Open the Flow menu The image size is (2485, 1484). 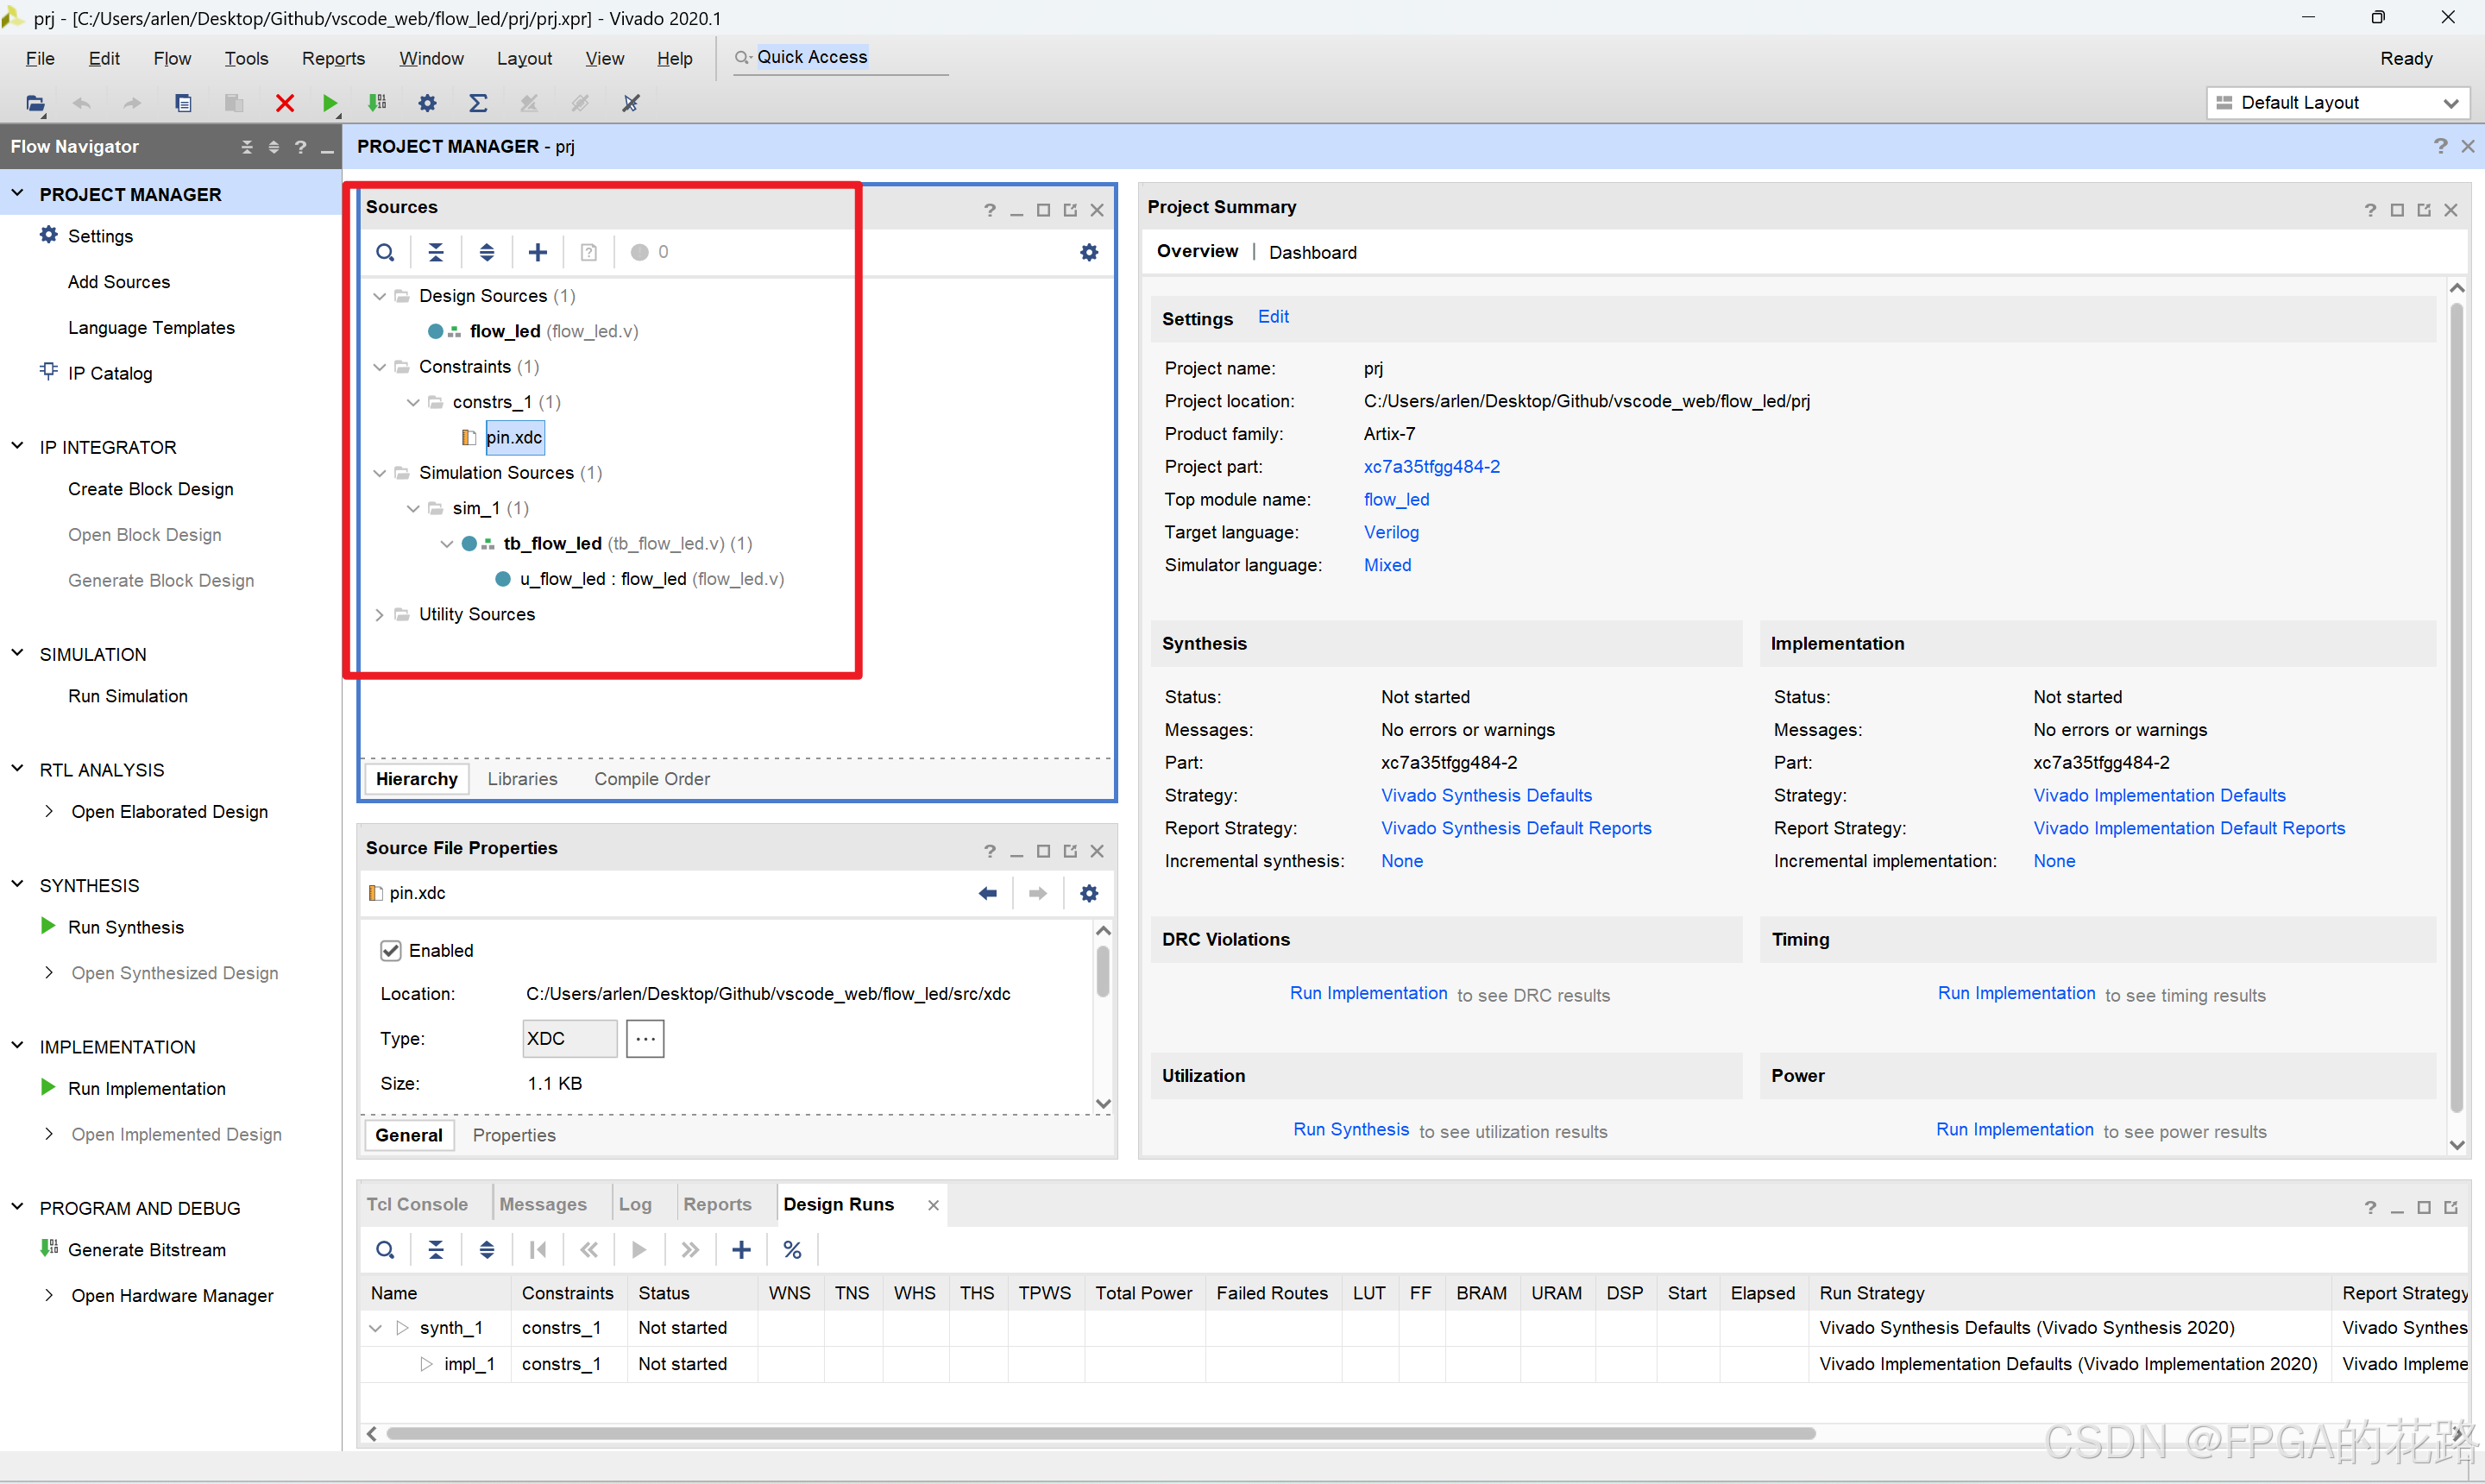coord(172,59)
